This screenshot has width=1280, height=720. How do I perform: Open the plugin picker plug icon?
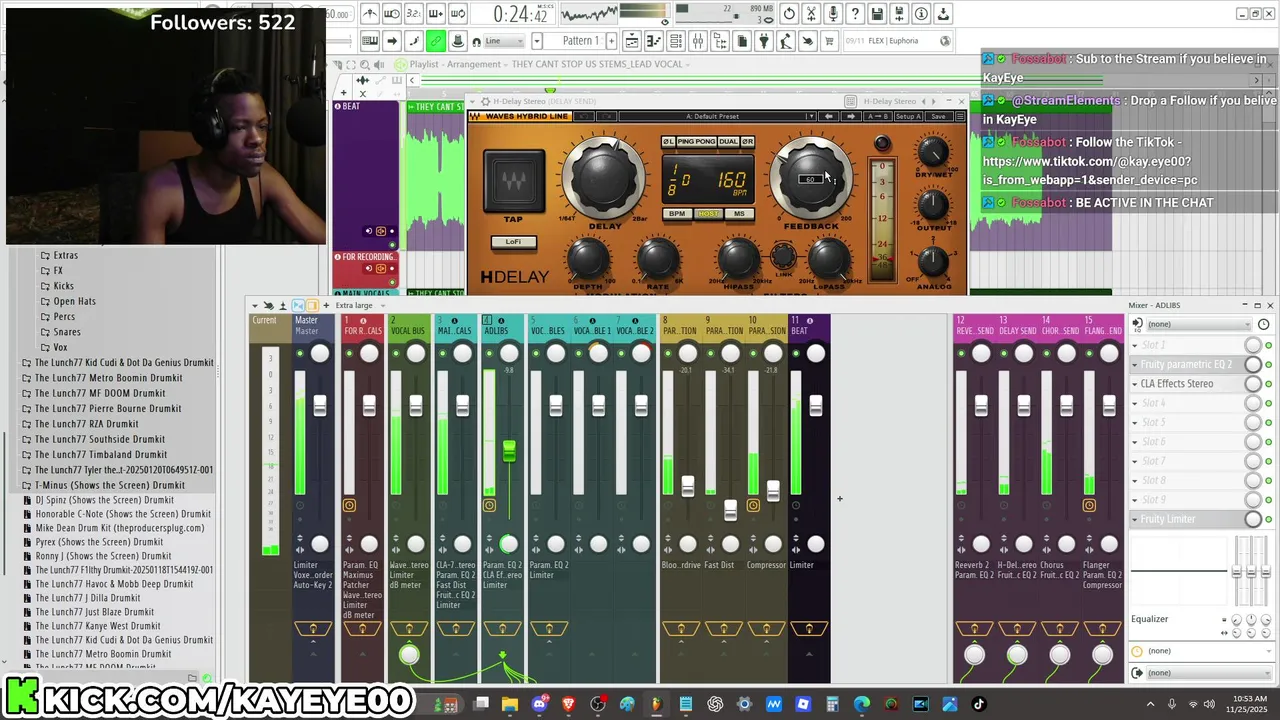(764, 41)
